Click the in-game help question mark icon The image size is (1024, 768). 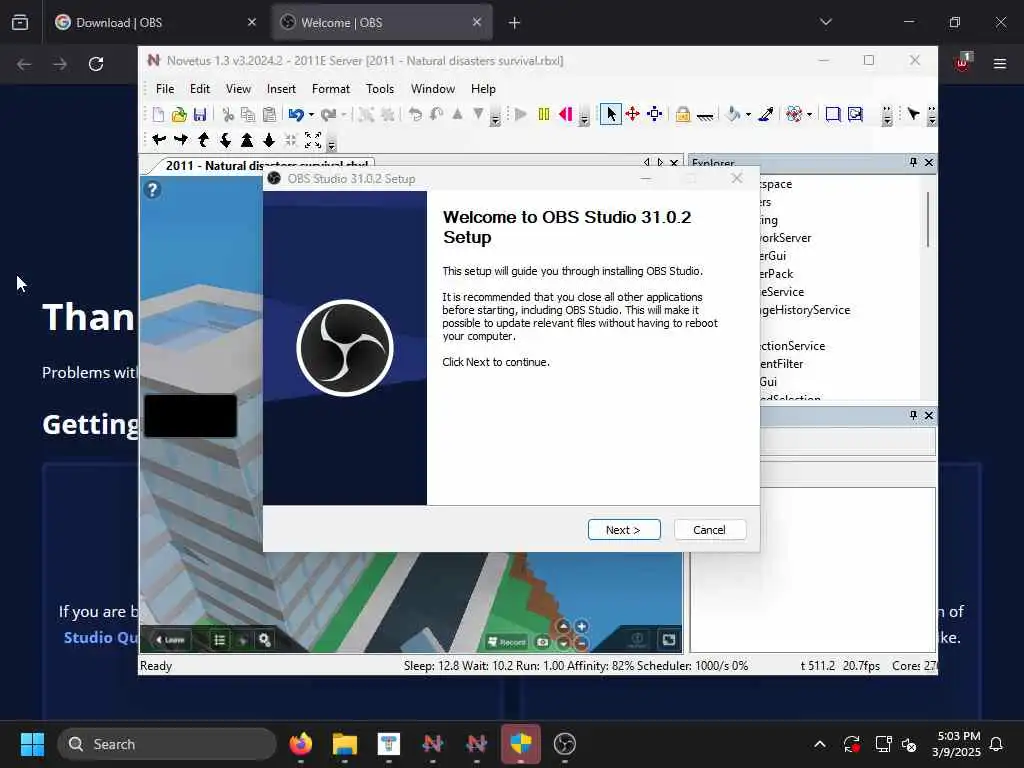(x=152, y=190)
